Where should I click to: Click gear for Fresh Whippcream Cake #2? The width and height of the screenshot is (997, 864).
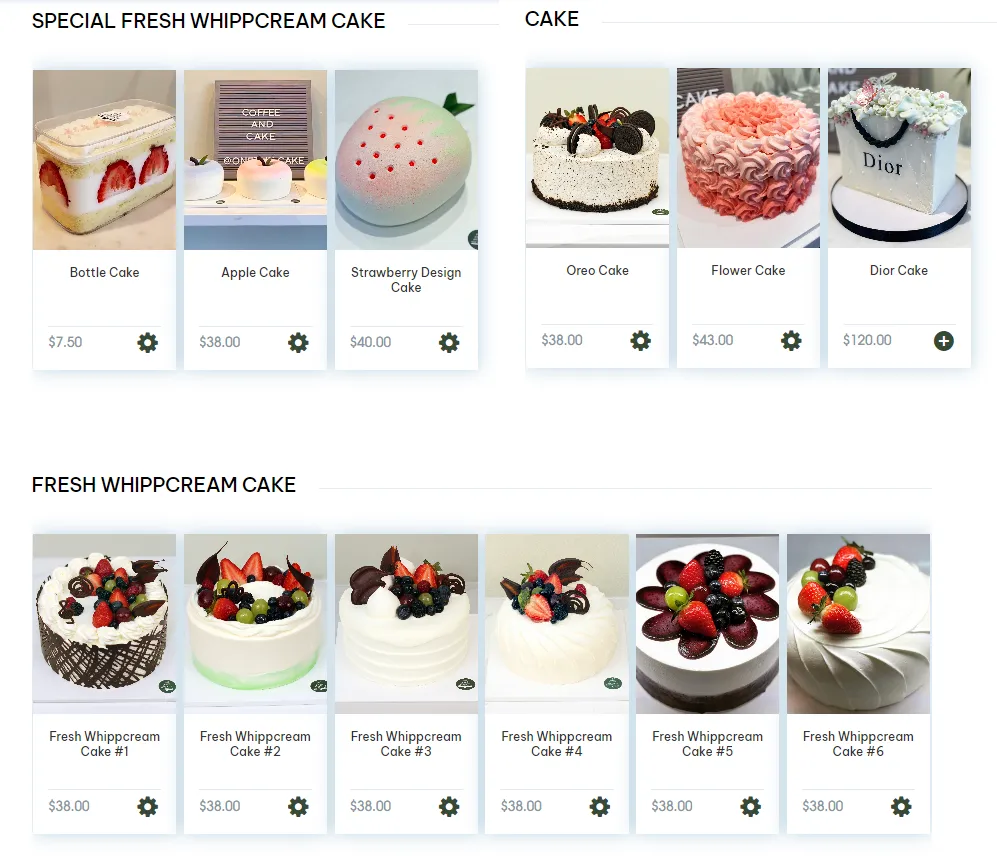298,807
